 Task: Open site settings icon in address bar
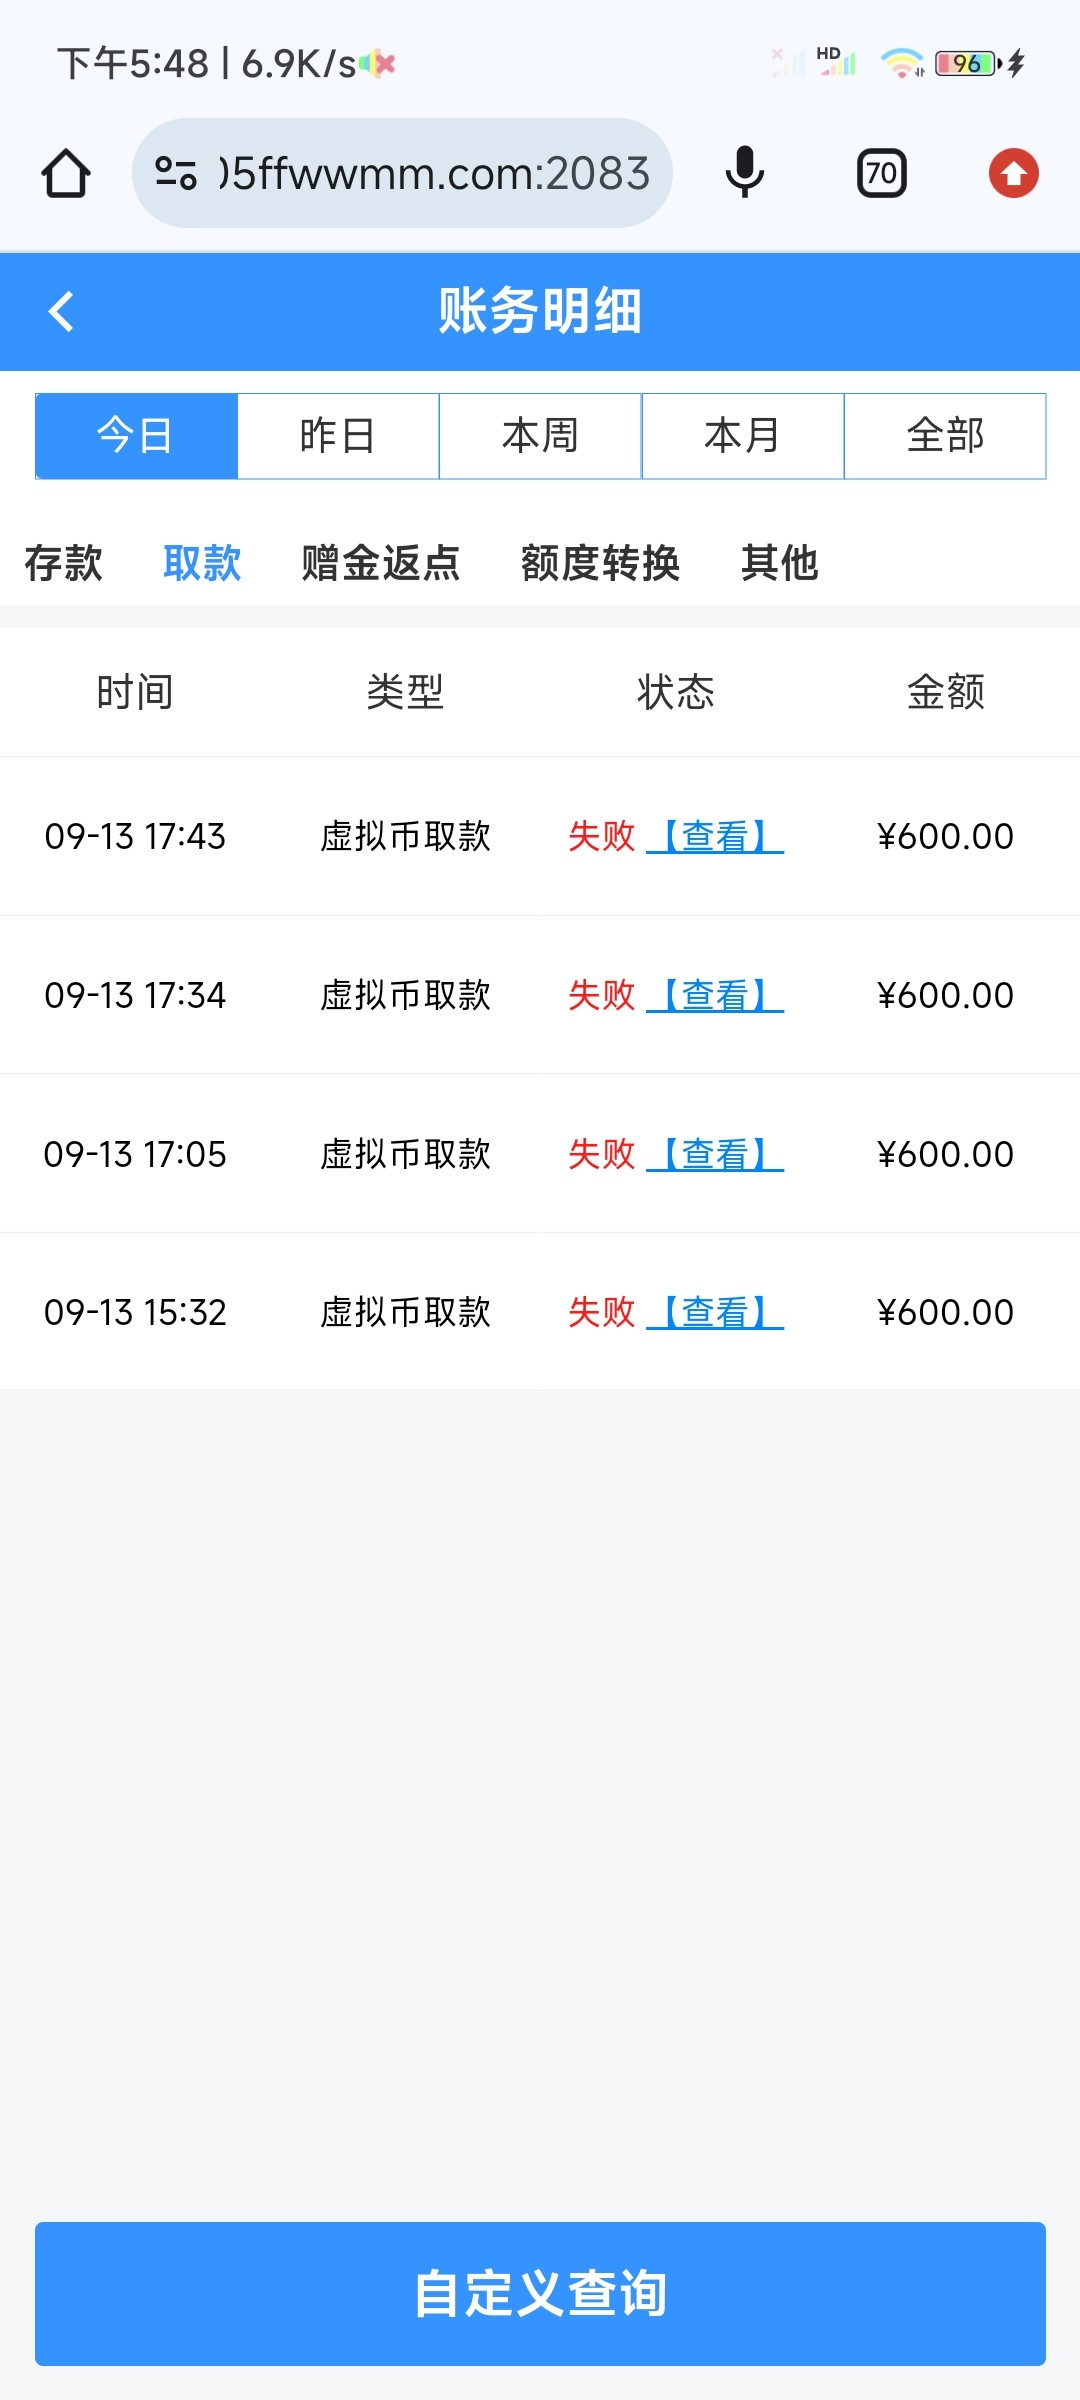(x=176, y=174)
